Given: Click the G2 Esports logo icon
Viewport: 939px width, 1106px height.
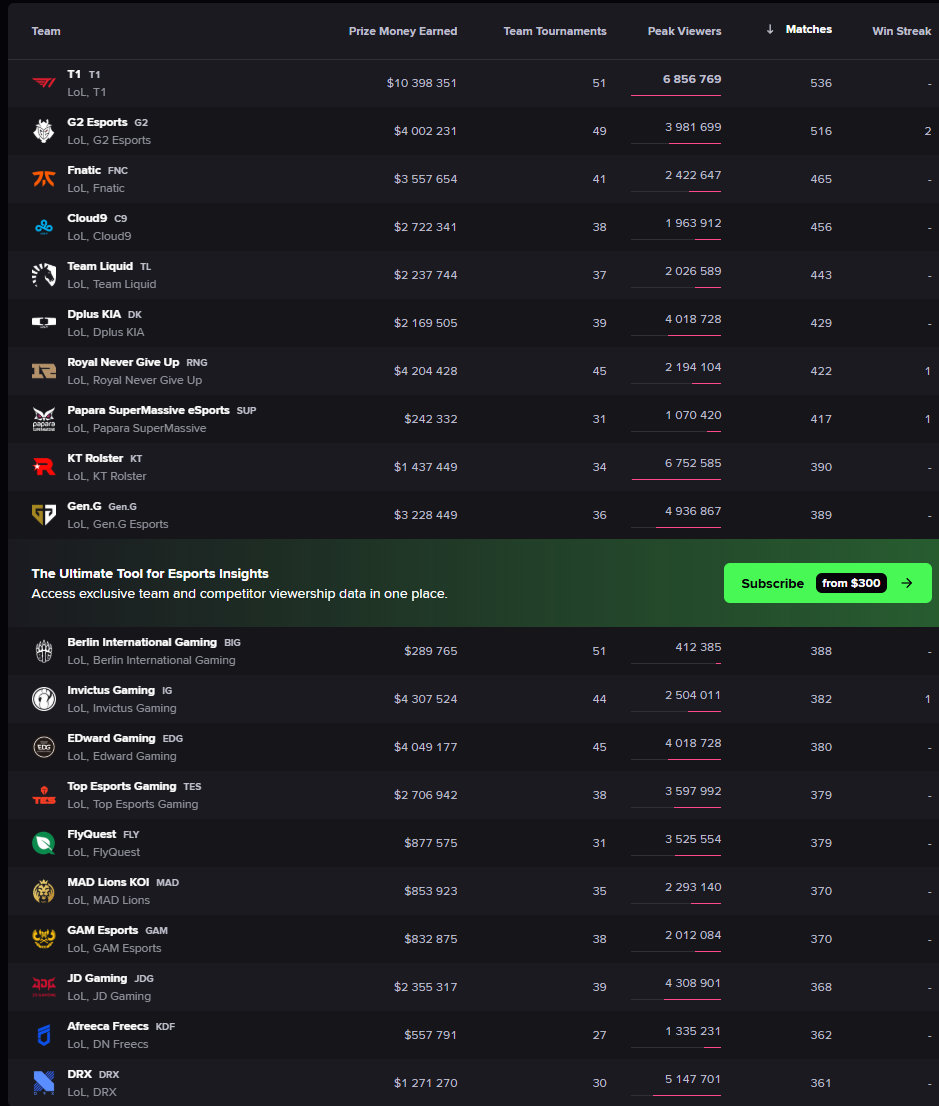Looking at the screenshot, I should click(x=44, y=131).
